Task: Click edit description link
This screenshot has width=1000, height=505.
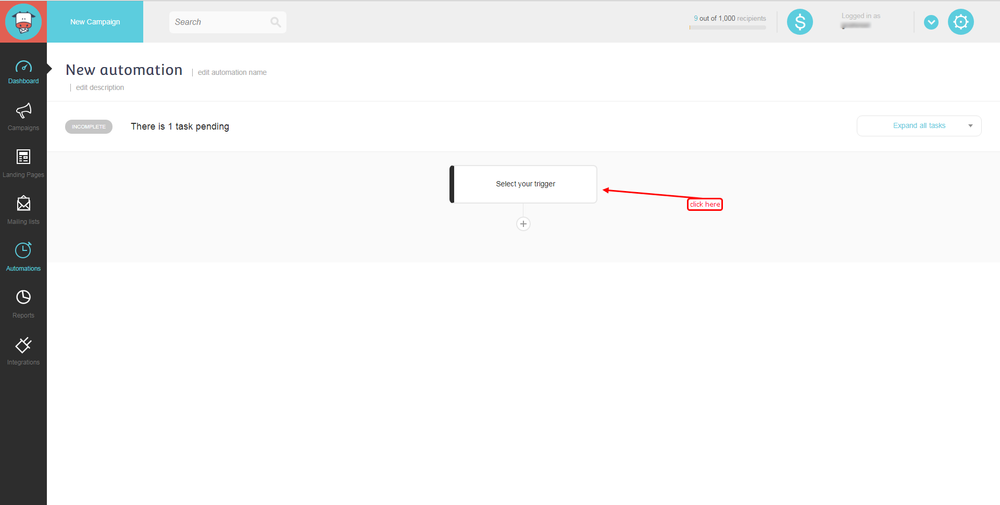Action: [x=99, y=88]
